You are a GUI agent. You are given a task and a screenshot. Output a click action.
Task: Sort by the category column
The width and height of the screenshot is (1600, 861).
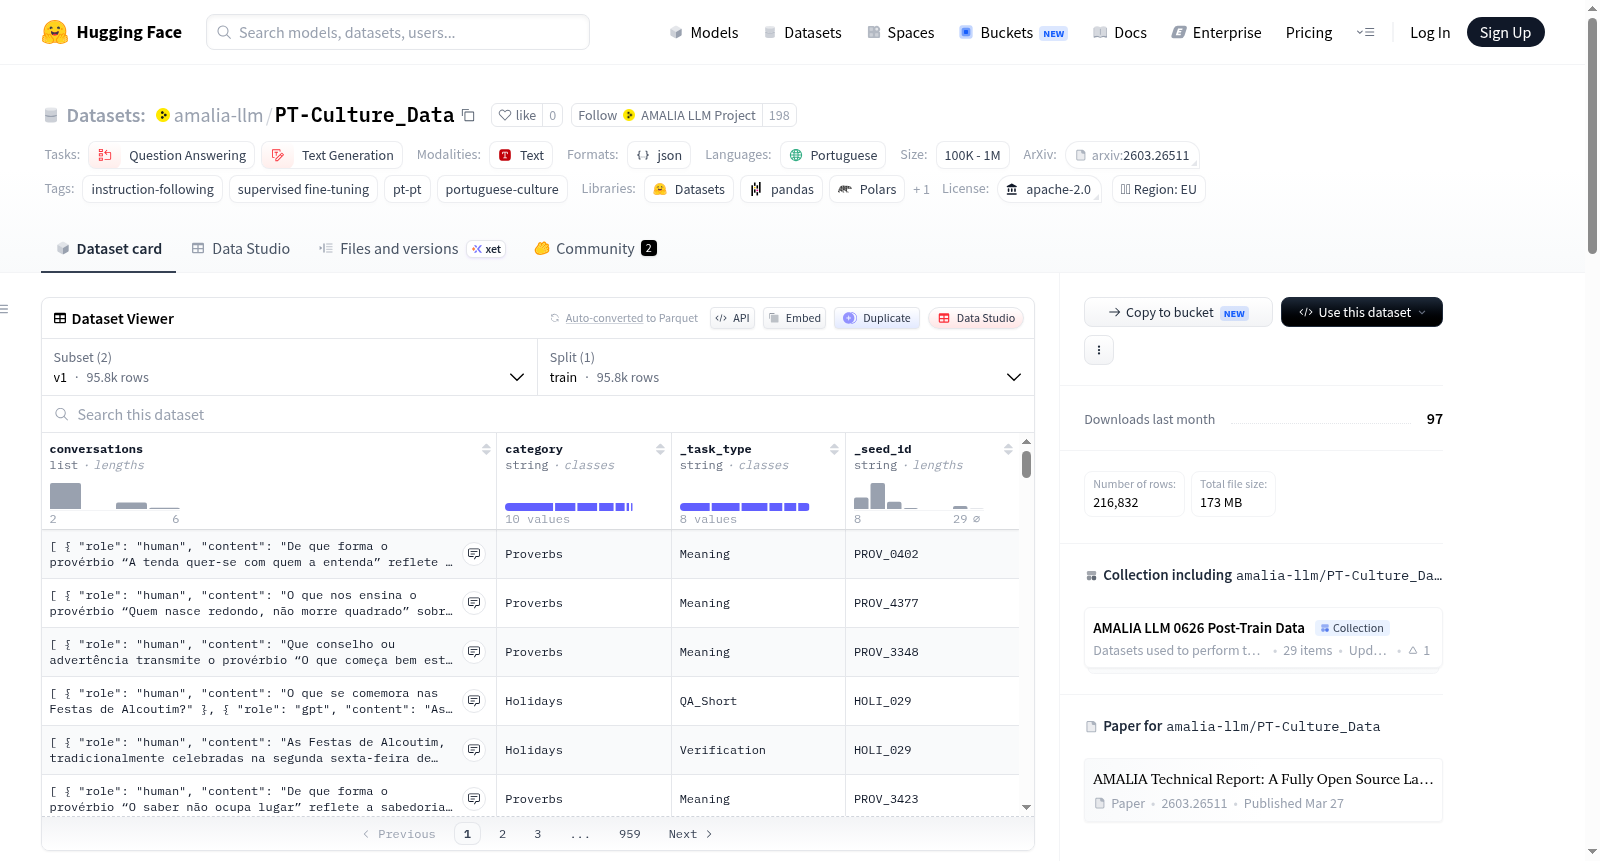pos(660,449)
